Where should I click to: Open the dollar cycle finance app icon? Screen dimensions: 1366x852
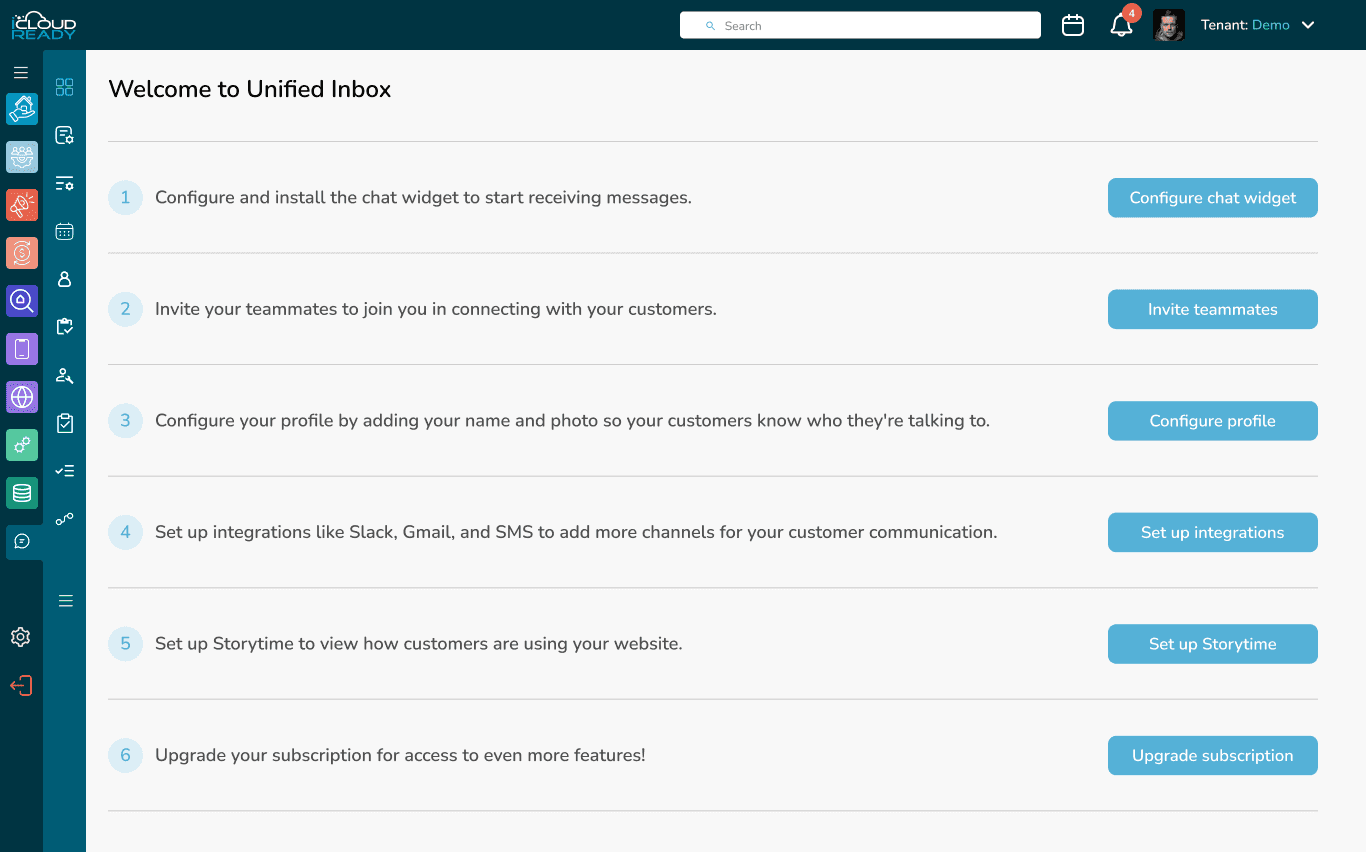(x=22, y=253)
